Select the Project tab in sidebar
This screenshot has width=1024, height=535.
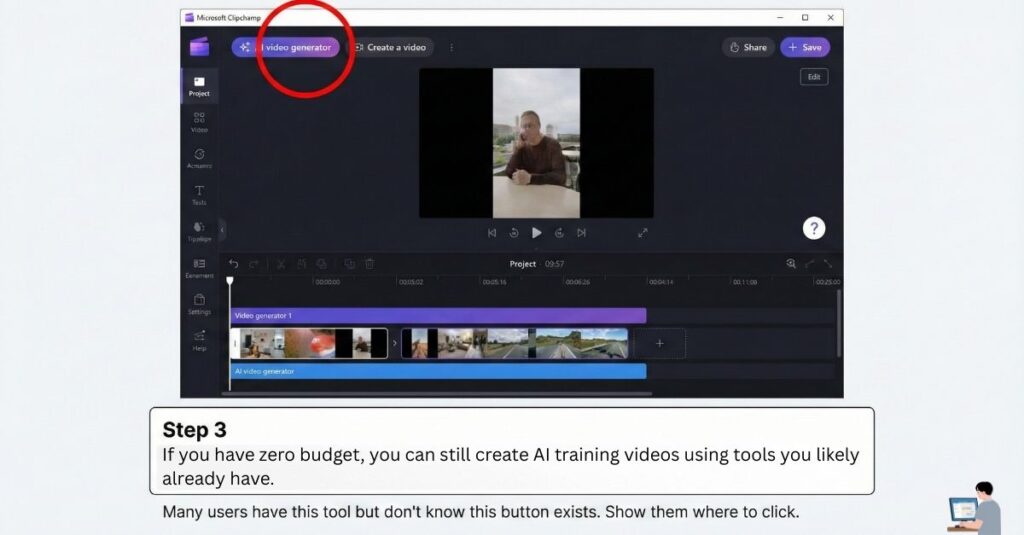point(199,86)
